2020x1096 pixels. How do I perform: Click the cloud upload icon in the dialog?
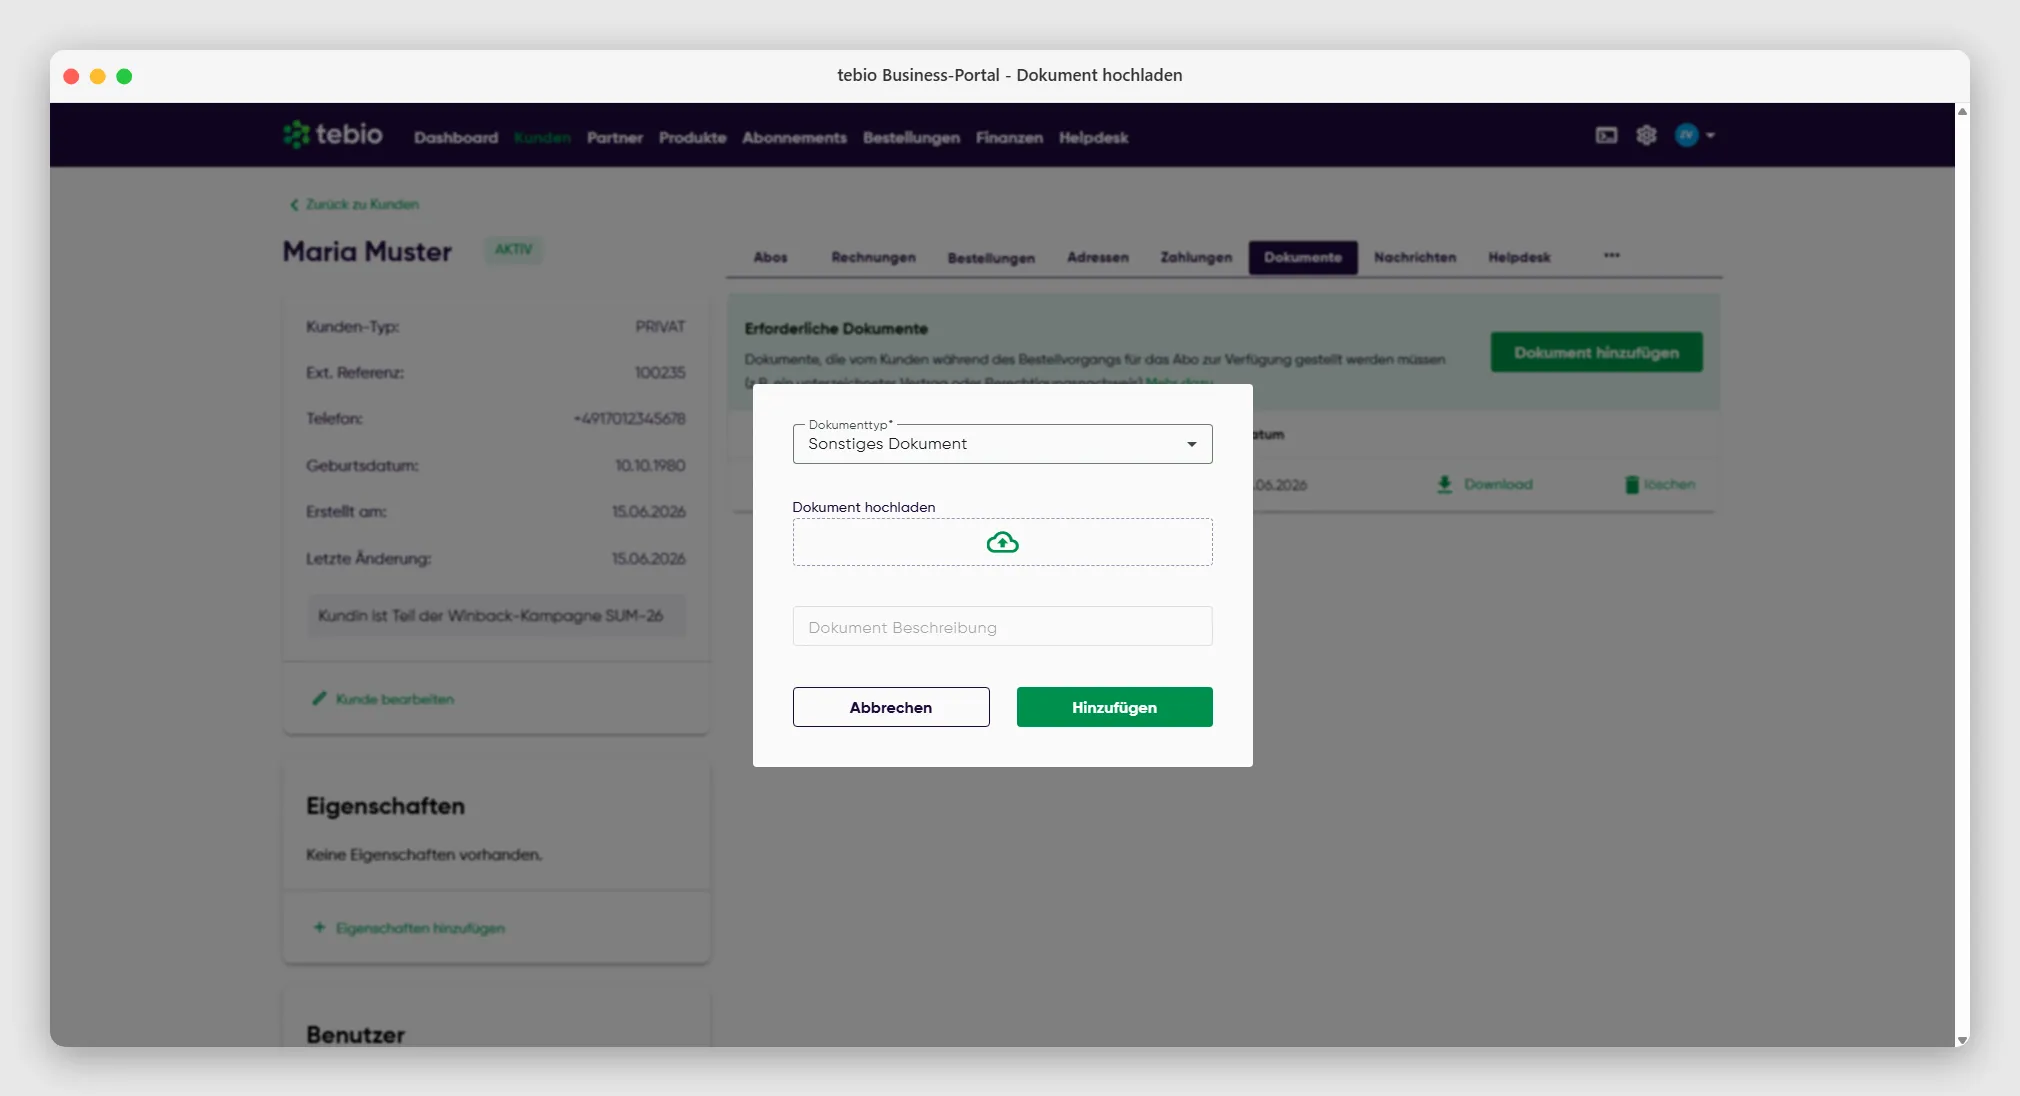pyautogui.click(x=1002, y=542)
